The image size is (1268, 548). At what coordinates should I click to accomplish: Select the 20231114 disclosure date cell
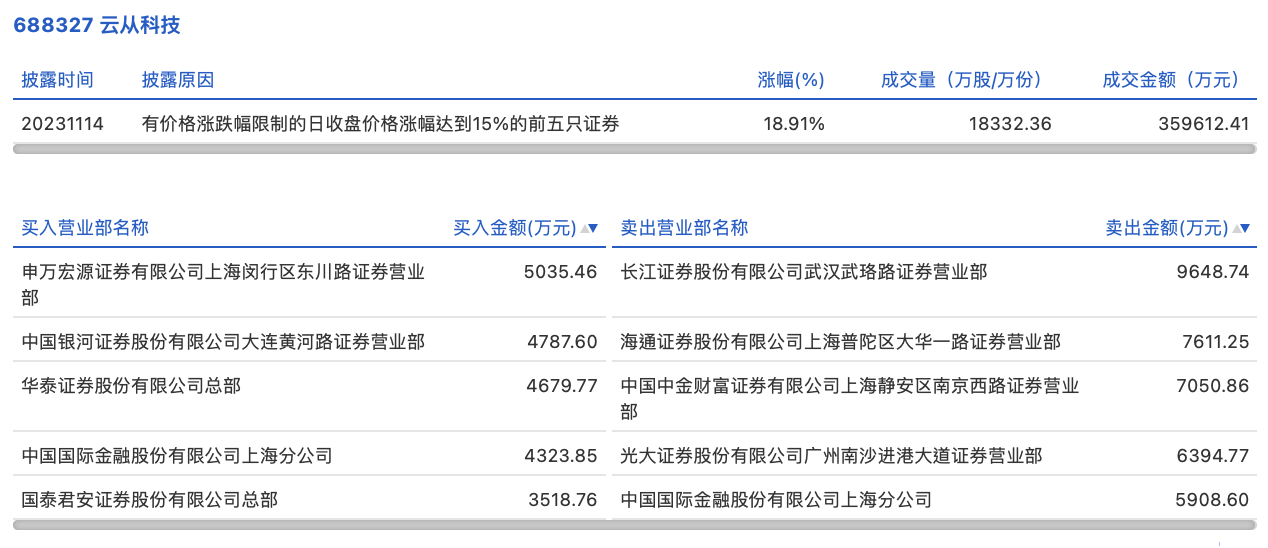(x=62, y=124)
